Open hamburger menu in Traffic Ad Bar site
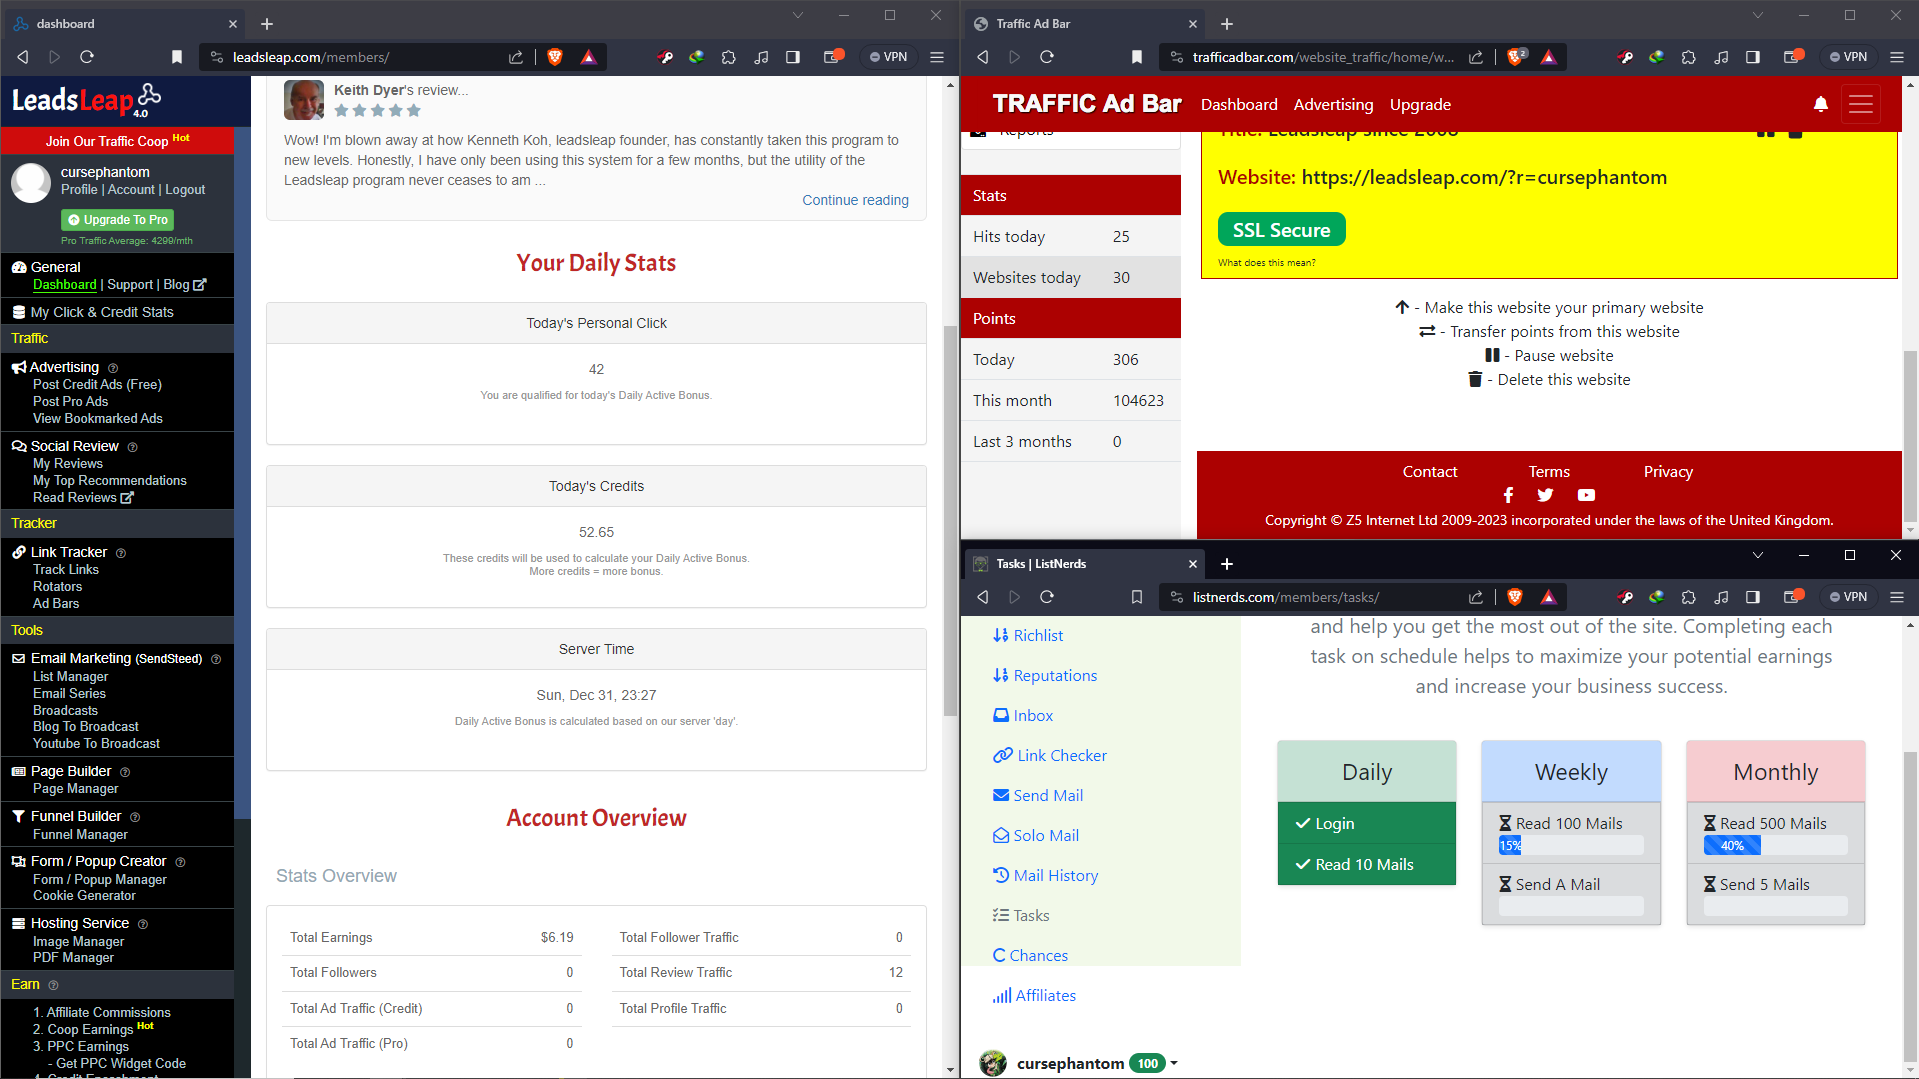The image size is (1919, 1079). tap(1861, 104)
